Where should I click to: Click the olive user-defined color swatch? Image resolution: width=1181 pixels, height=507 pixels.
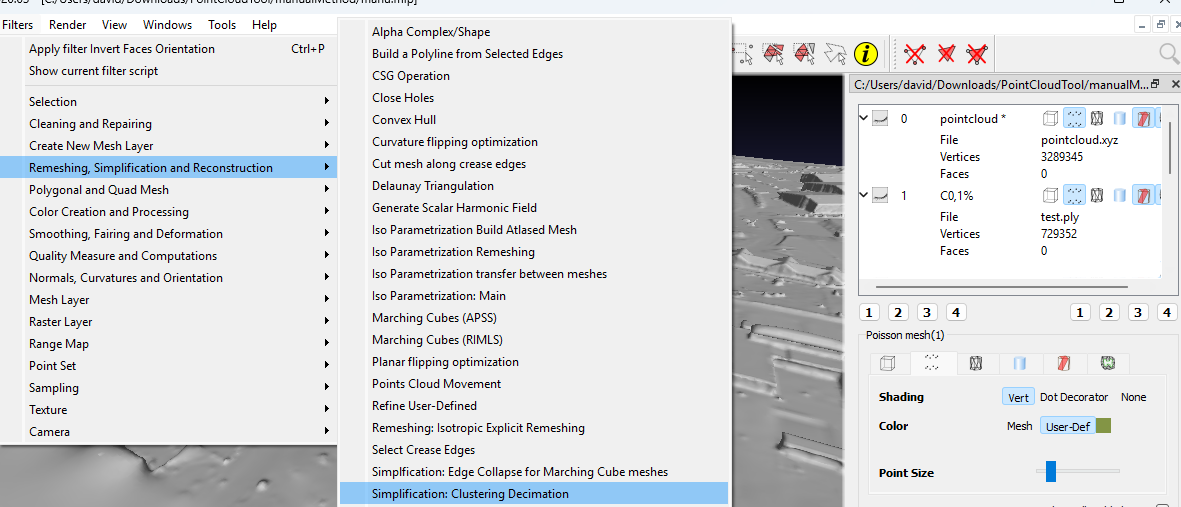(x=1104, y=426)
